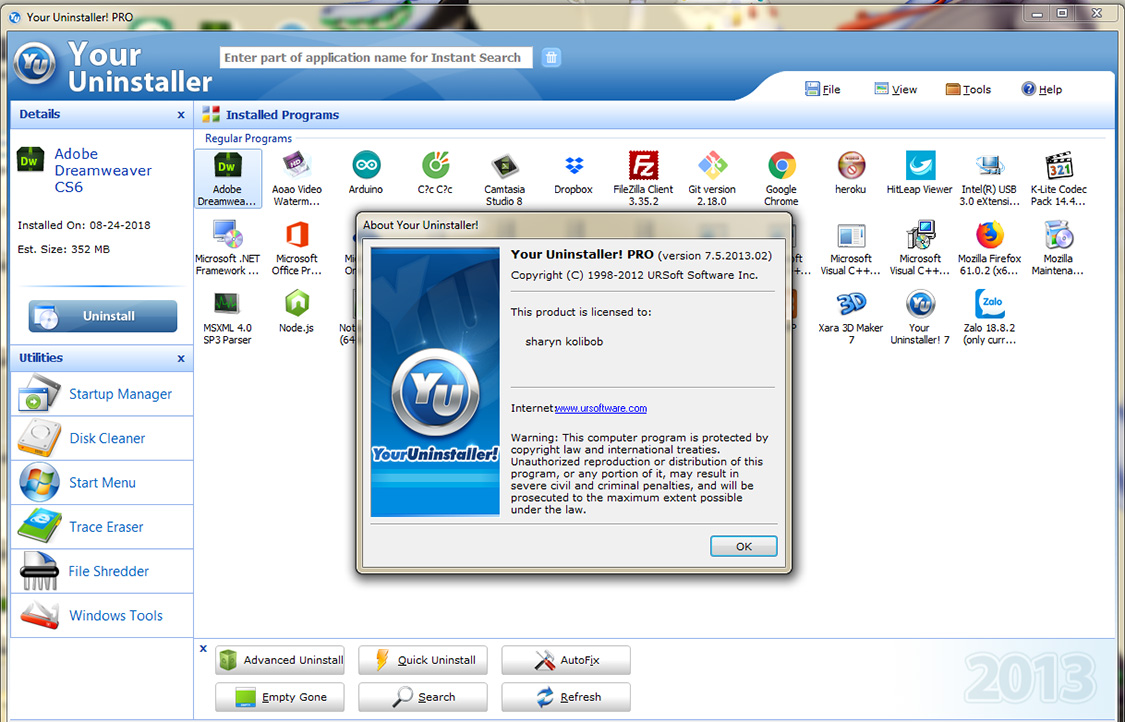This screenshot has width=1125, height=722.
Task: Collapse the Utilities panel with its X
Action: tap(181, 358)
